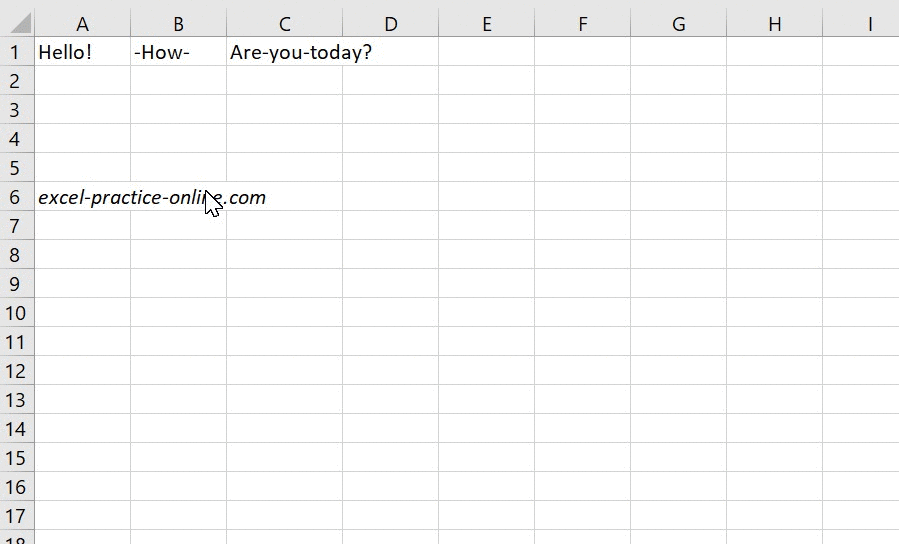This screenshot has width=899, height=544.
Task: Select the cell with Are-you-today? text
Action: pos(284,52)
